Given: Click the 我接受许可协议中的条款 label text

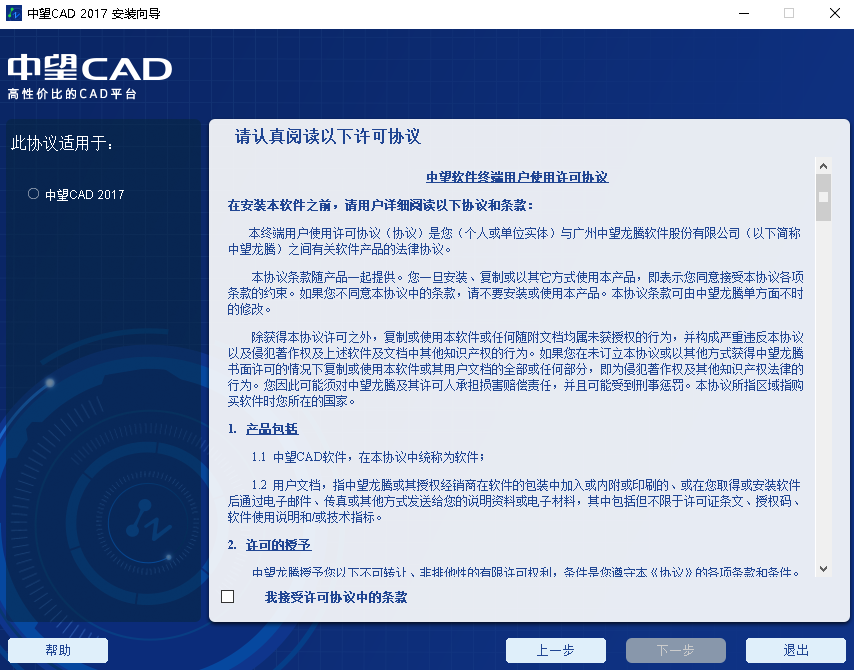Looking at the screenshot, I should coord(336,597).
